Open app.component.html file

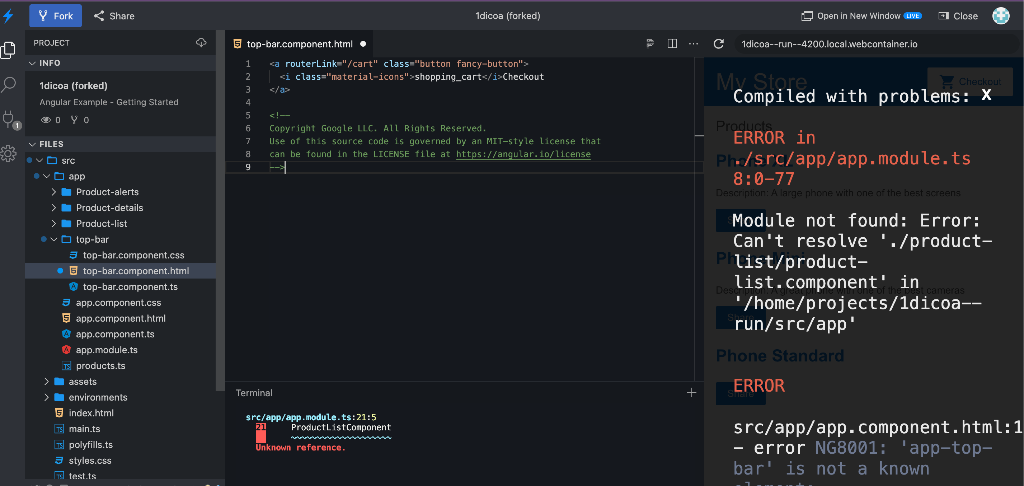pyautogui.click(x=121, y=318)
